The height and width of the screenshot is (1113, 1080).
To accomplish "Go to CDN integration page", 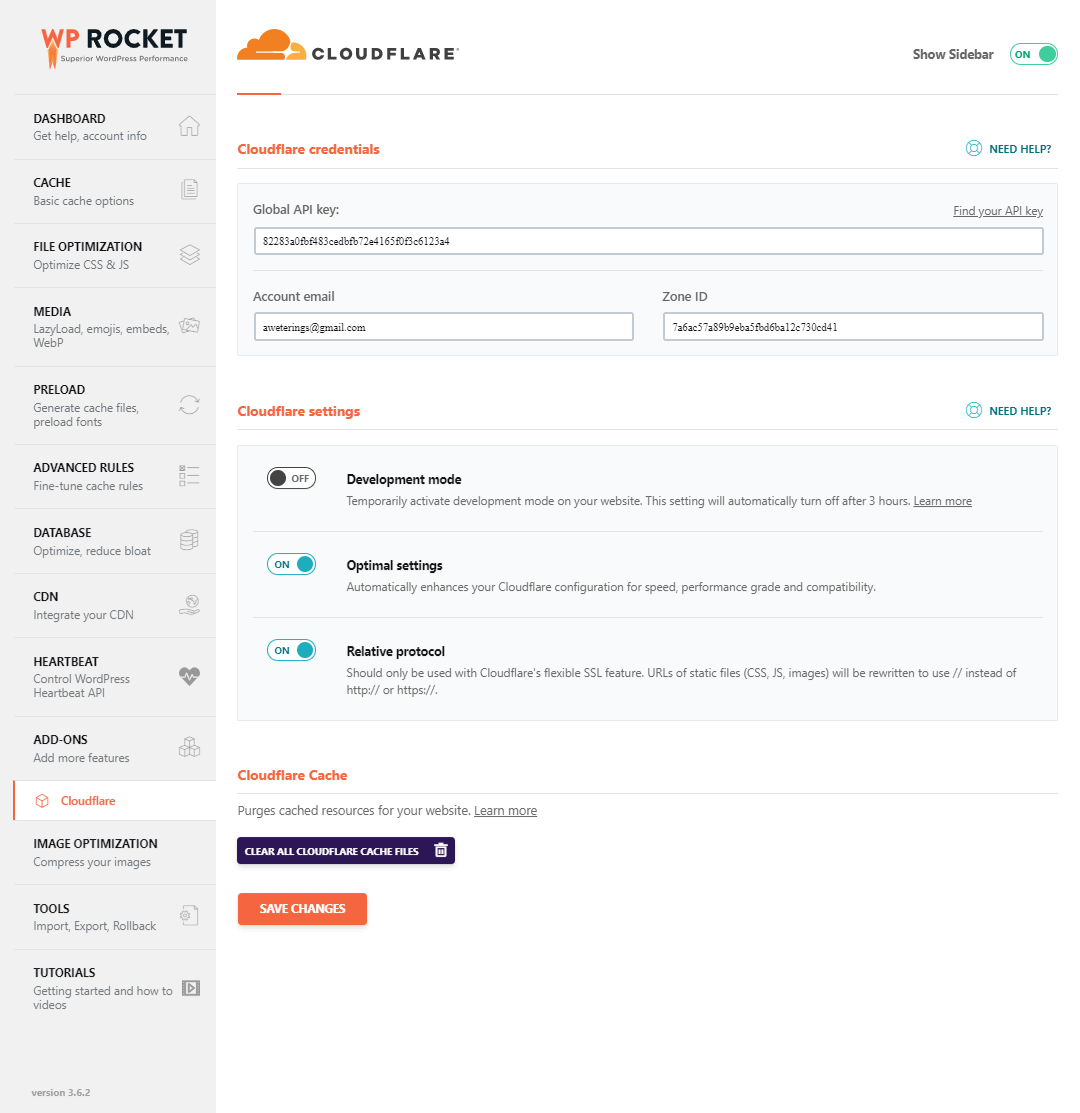I will (114, 605).
